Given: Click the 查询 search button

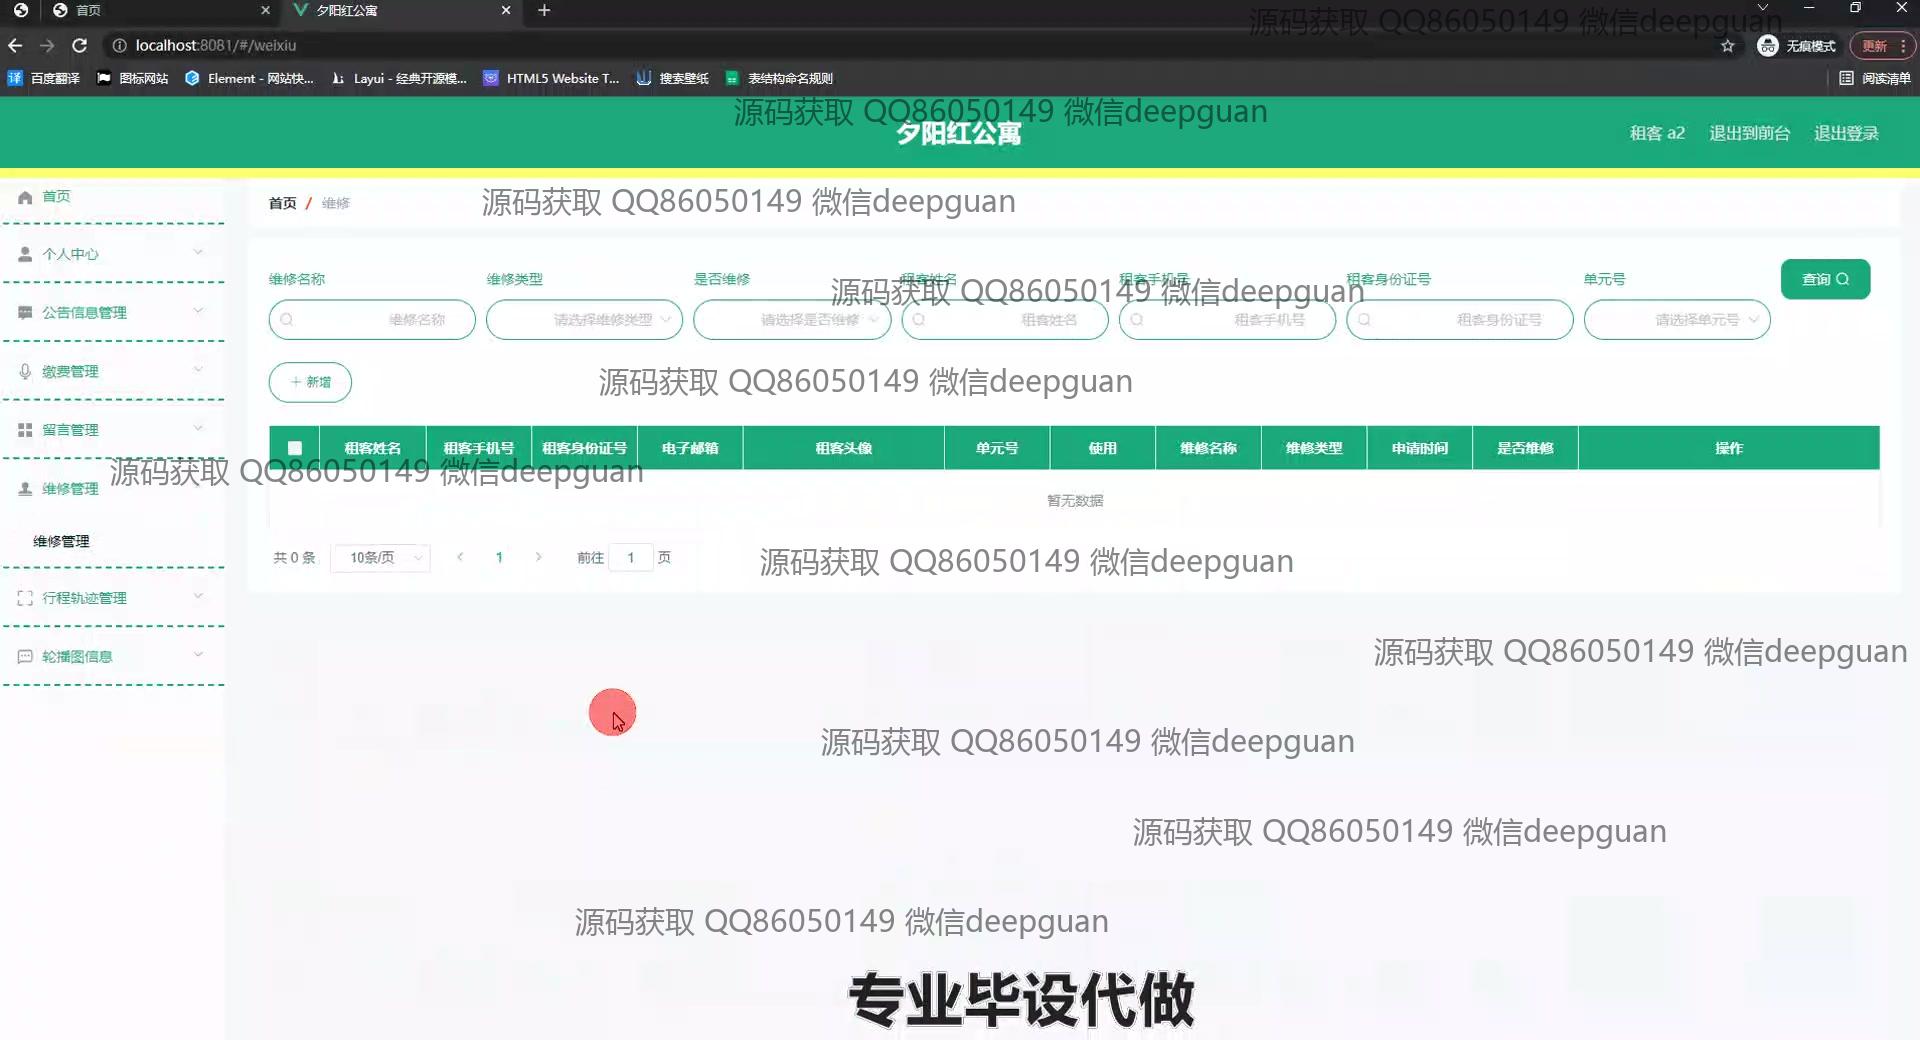Looking at the screenshot, I should click(1825, 279).
